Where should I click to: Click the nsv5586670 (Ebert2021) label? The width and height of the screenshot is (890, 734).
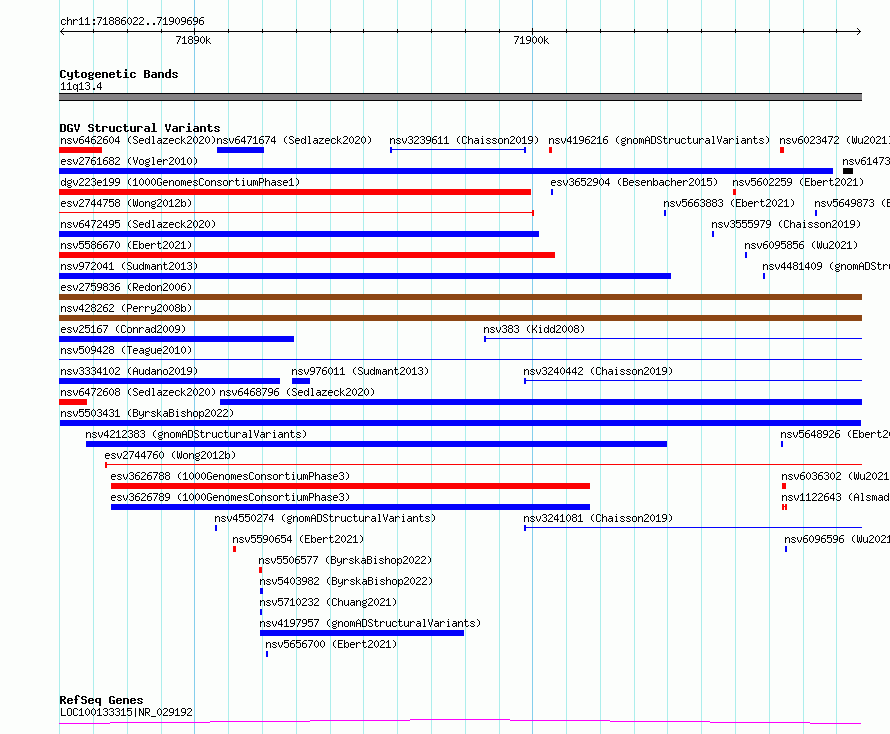[126, 245]
